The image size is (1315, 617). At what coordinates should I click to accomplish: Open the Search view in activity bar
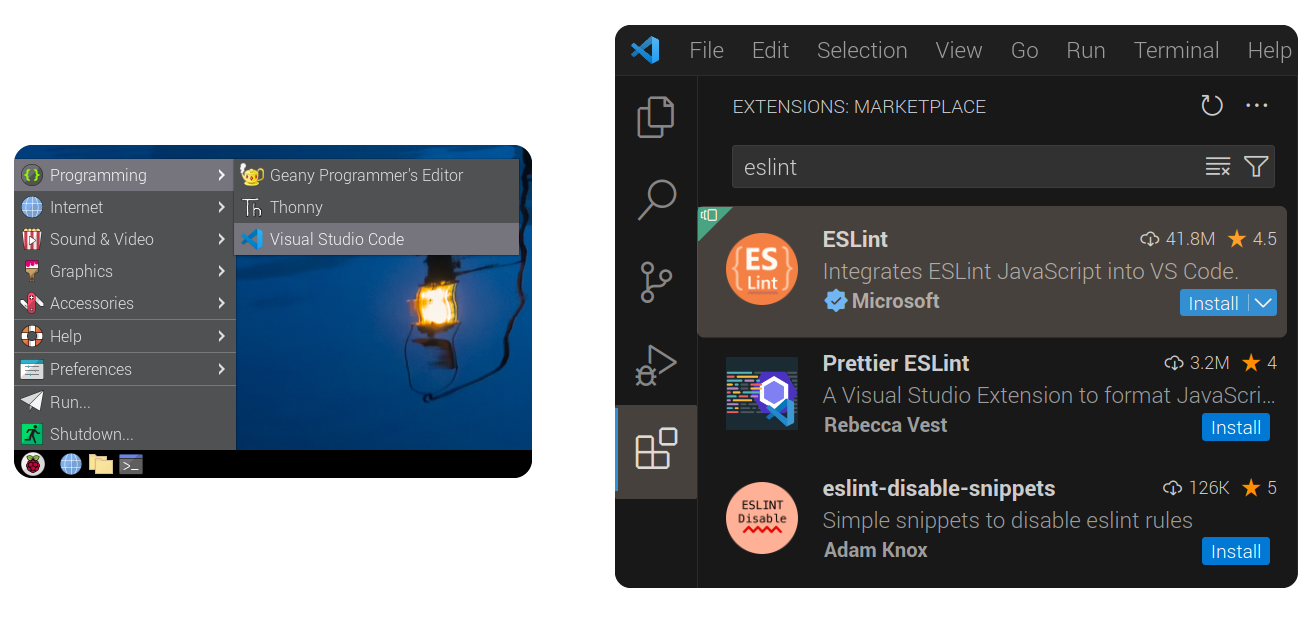[656, 200]
